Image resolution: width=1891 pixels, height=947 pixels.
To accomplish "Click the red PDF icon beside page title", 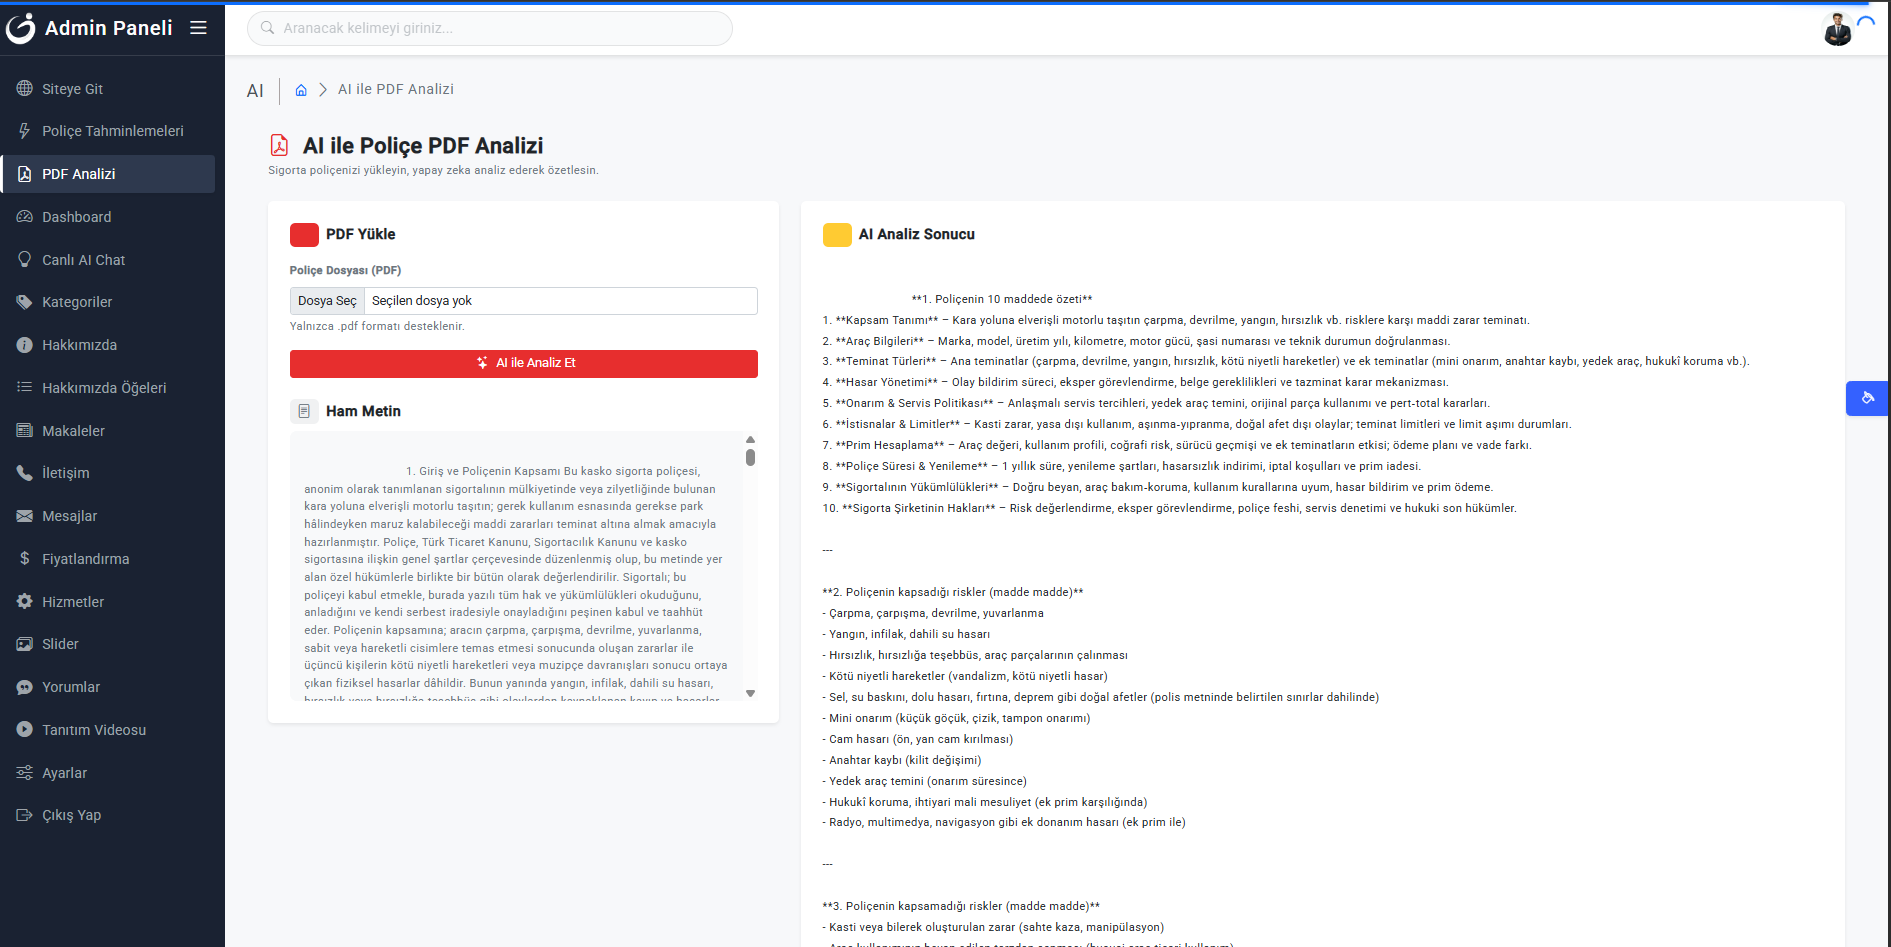I will pyautogui.click(x=280, y=146).
